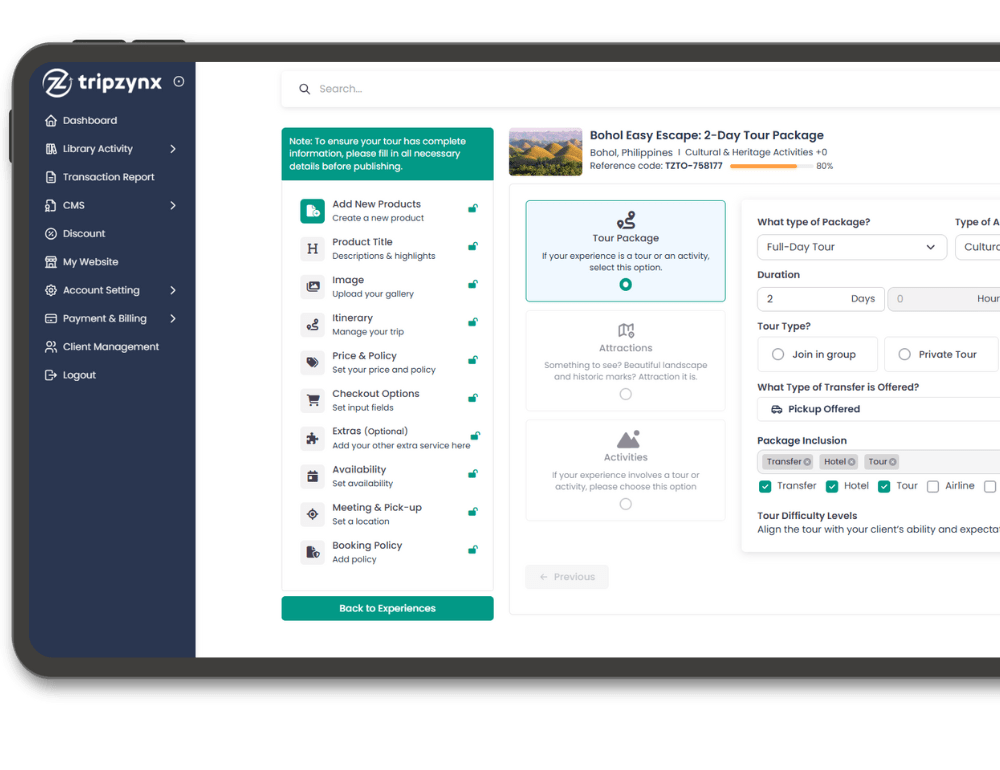The image size is (1000, 770).
Task: Click the Transaction Report document icon
Action: coord(51,177)
